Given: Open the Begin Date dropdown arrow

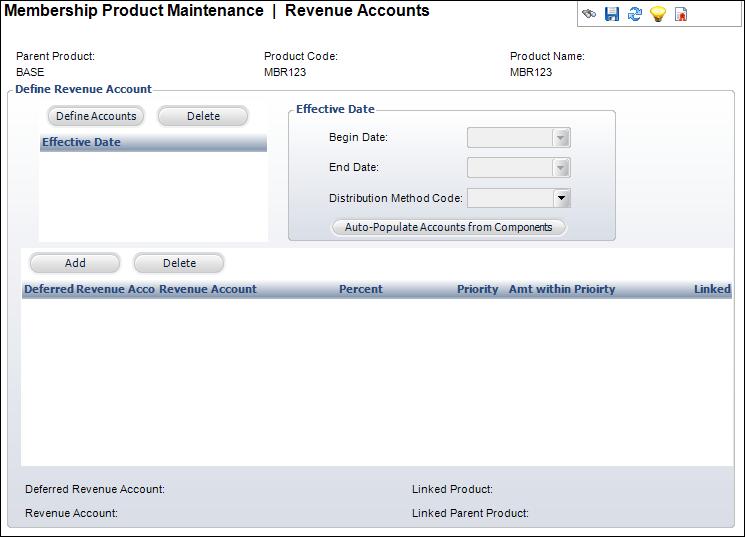Looking at the screenshot, I should tap(561, 138).
